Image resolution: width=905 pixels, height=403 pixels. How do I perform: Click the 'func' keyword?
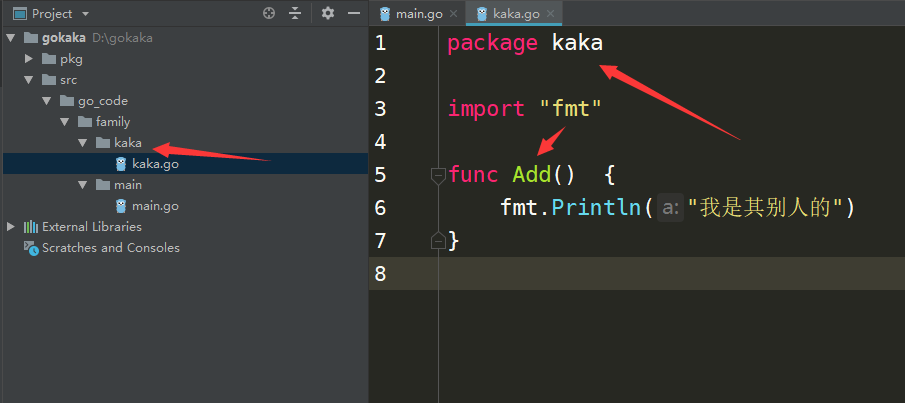473,174
